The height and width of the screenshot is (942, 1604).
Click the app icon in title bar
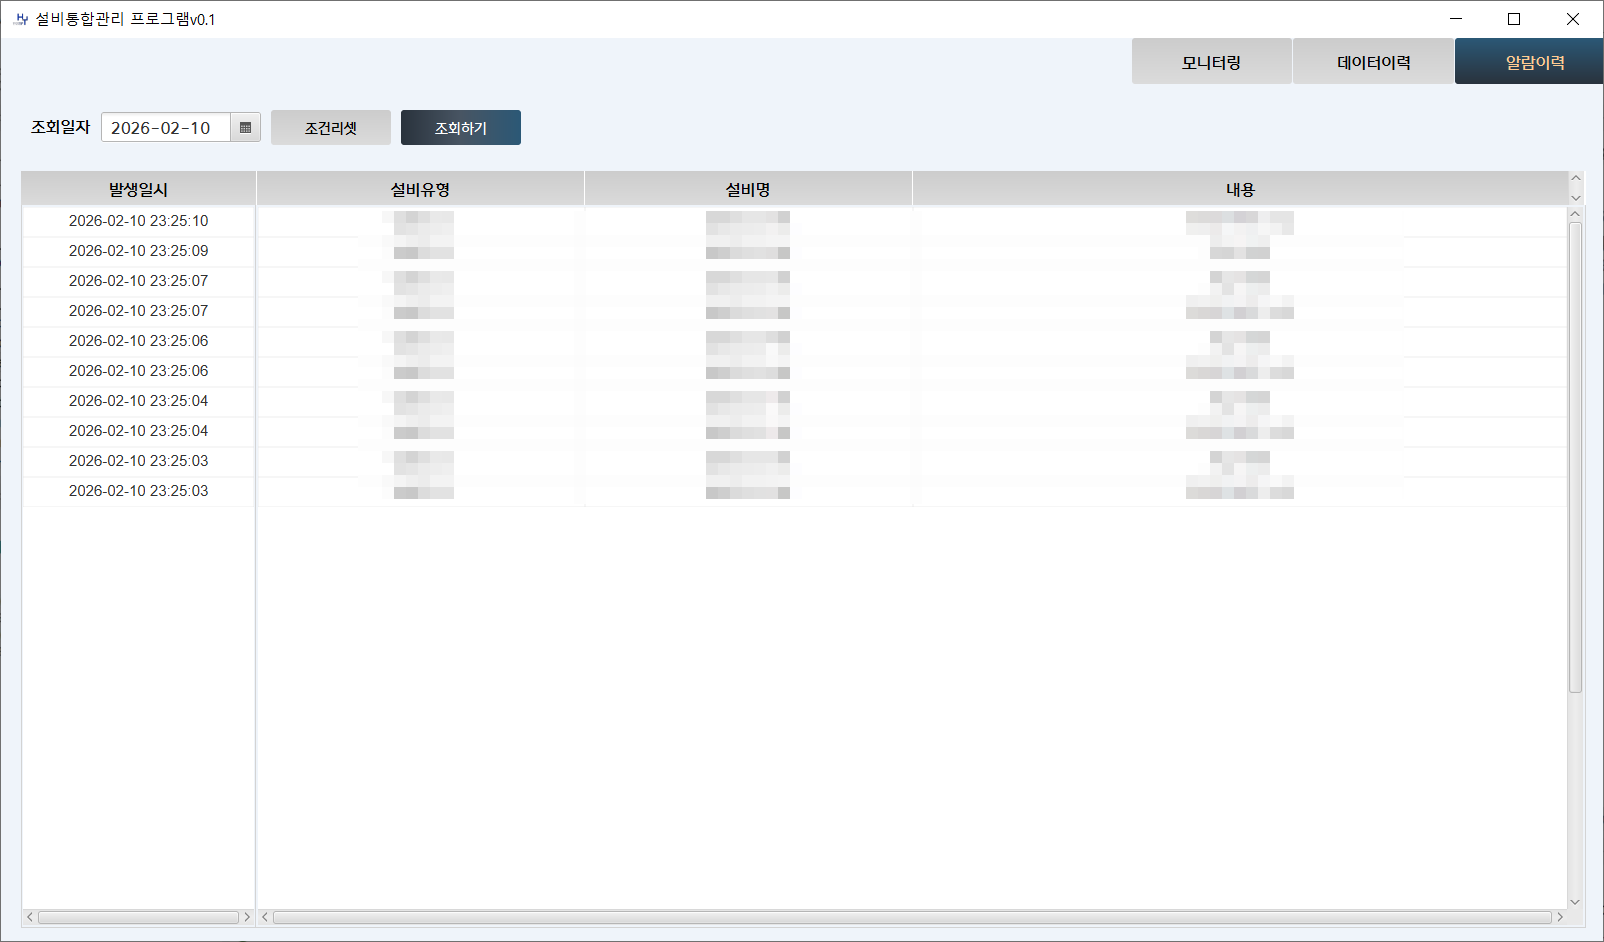click(x=21, y=19)
